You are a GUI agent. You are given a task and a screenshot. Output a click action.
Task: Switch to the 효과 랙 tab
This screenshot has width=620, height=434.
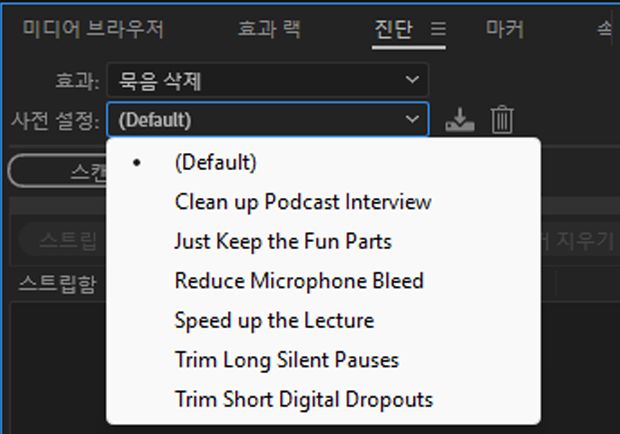click(x=269, y=29)
